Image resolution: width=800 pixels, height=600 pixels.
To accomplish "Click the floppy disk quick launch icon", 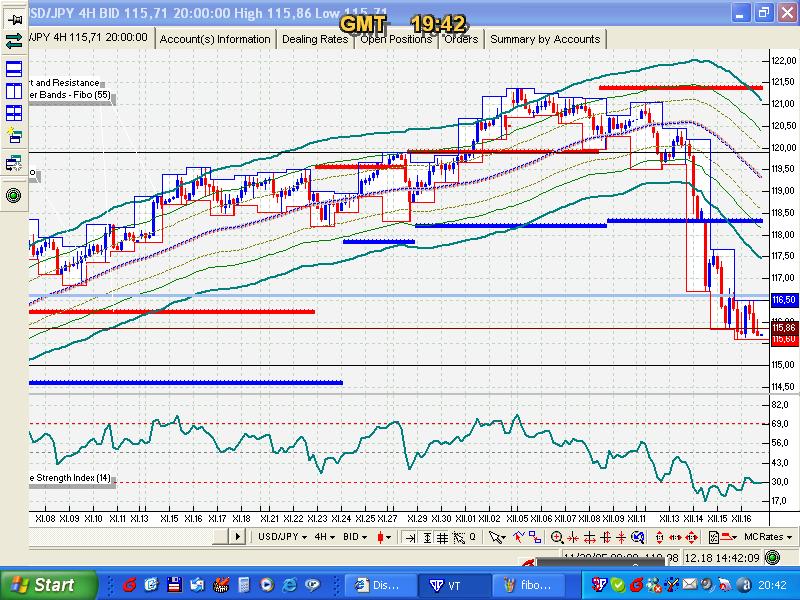I will [174, 585].
